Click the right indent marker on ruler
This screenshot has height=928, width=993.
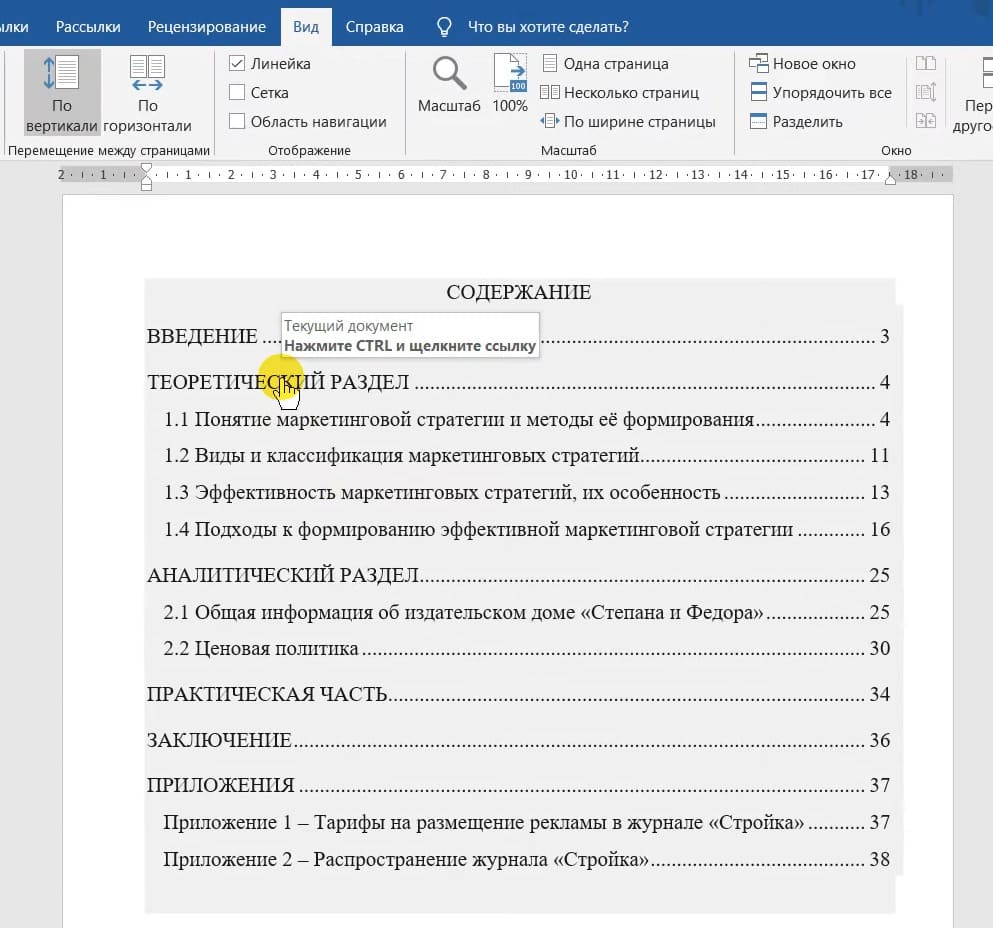[x=890, y=180]
